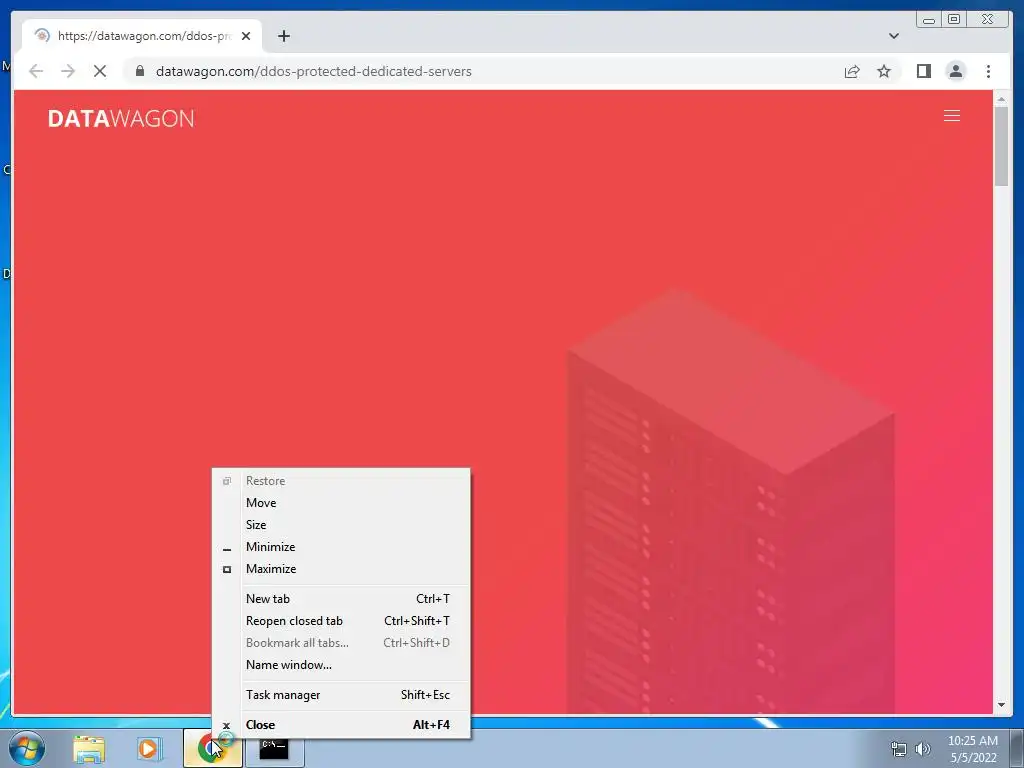Select Reopen closed tab
Image resolution: width=1024 pixels, height=768 pixels.
click(x=341, y=621)
